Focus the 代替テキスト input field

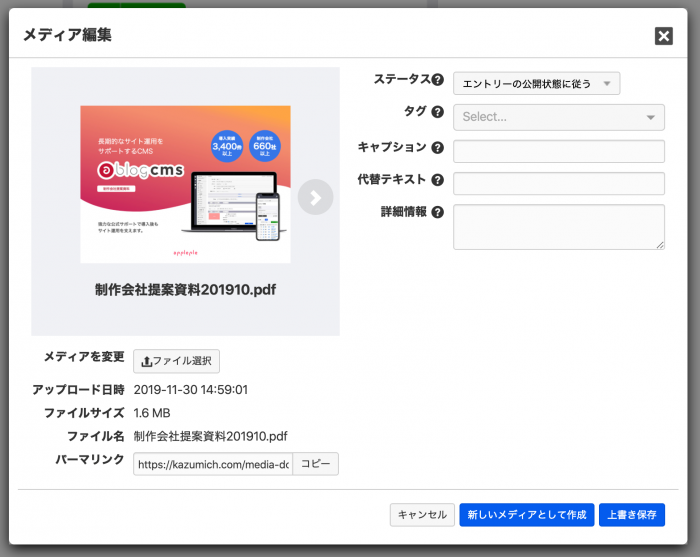559,184
